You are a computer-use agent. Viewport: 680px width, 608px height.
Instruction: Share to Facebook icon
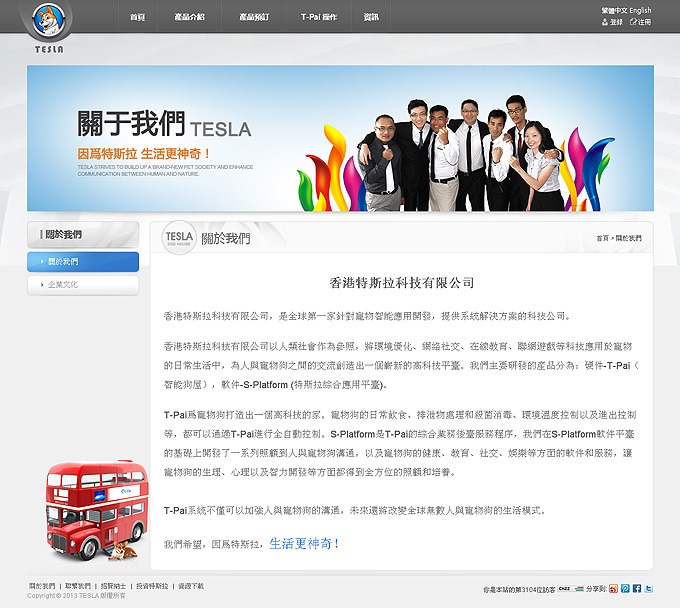coord(637,588)
